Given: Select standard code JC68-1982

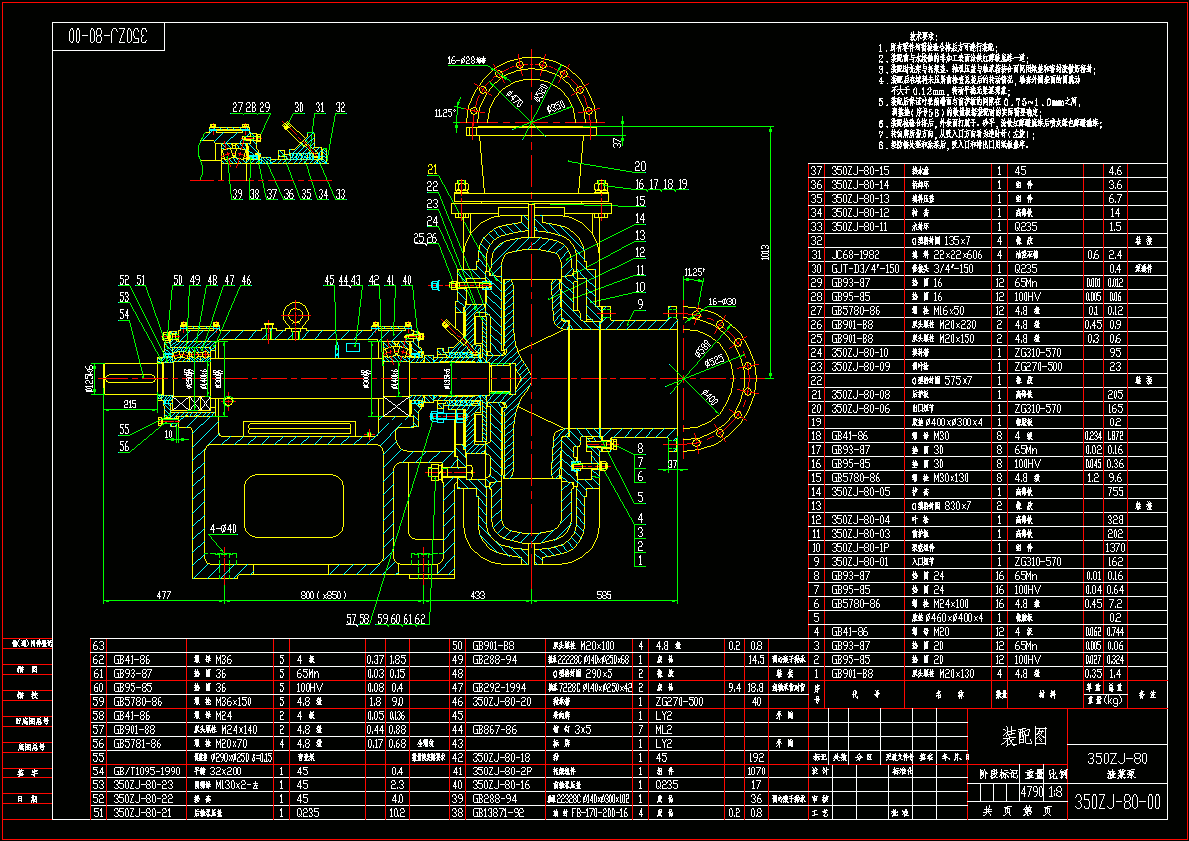Looking at the screenshot, I should (855, 255).
